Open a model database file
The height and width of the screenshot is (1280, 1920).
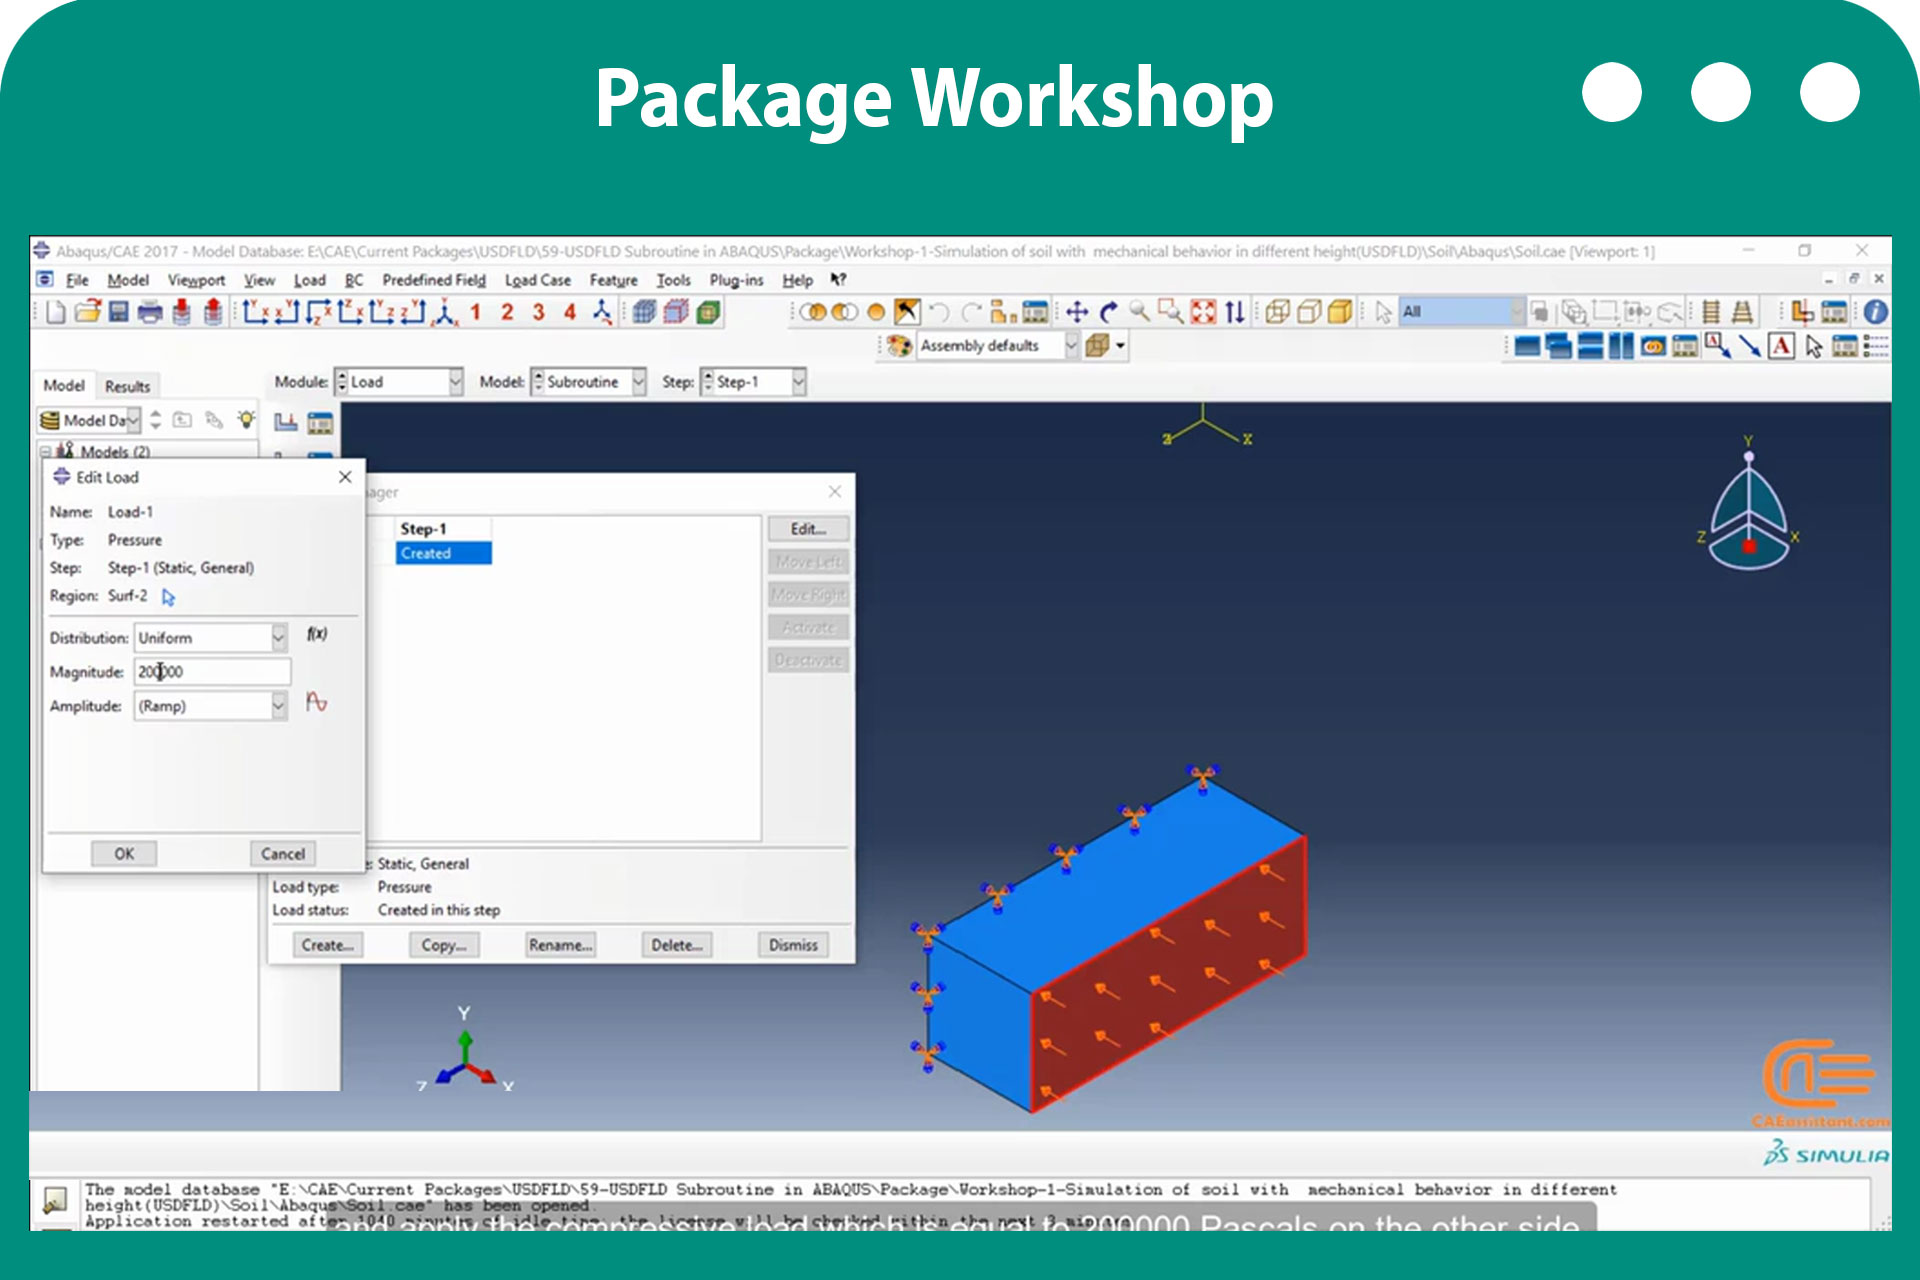87,312
